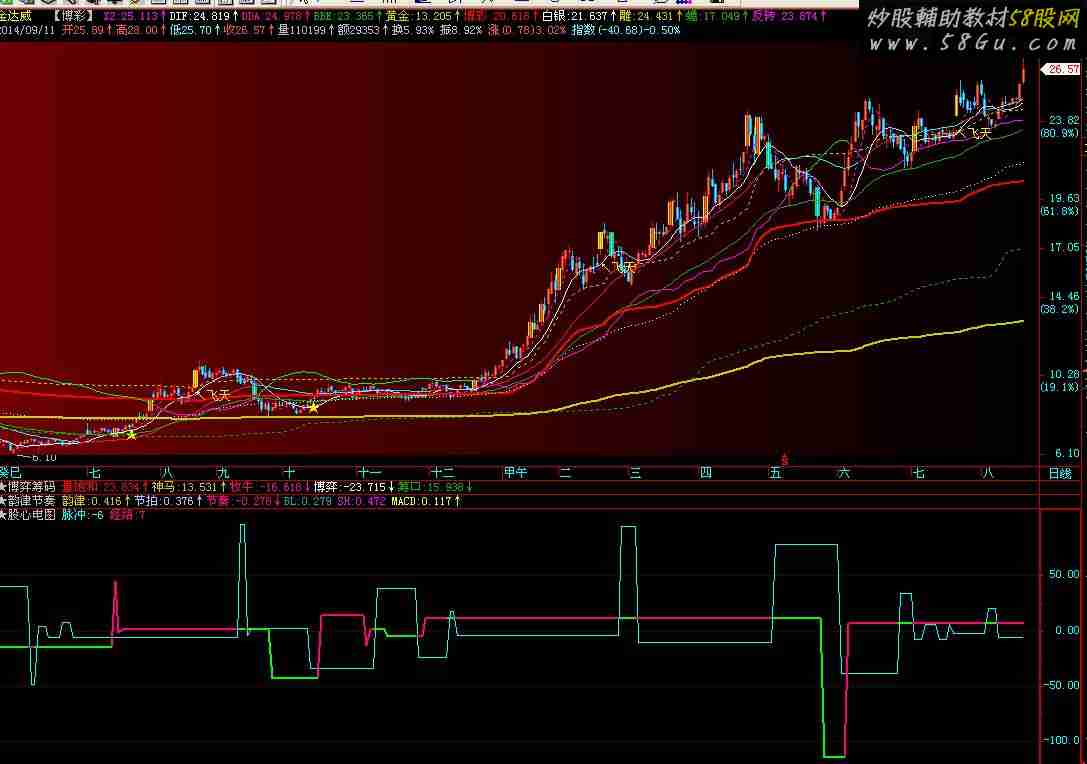Click the MACD:0.117 value
Image resolution: width=1087 pixels, height=764 pixels.
pyautogui.click(x=421, y=501)
